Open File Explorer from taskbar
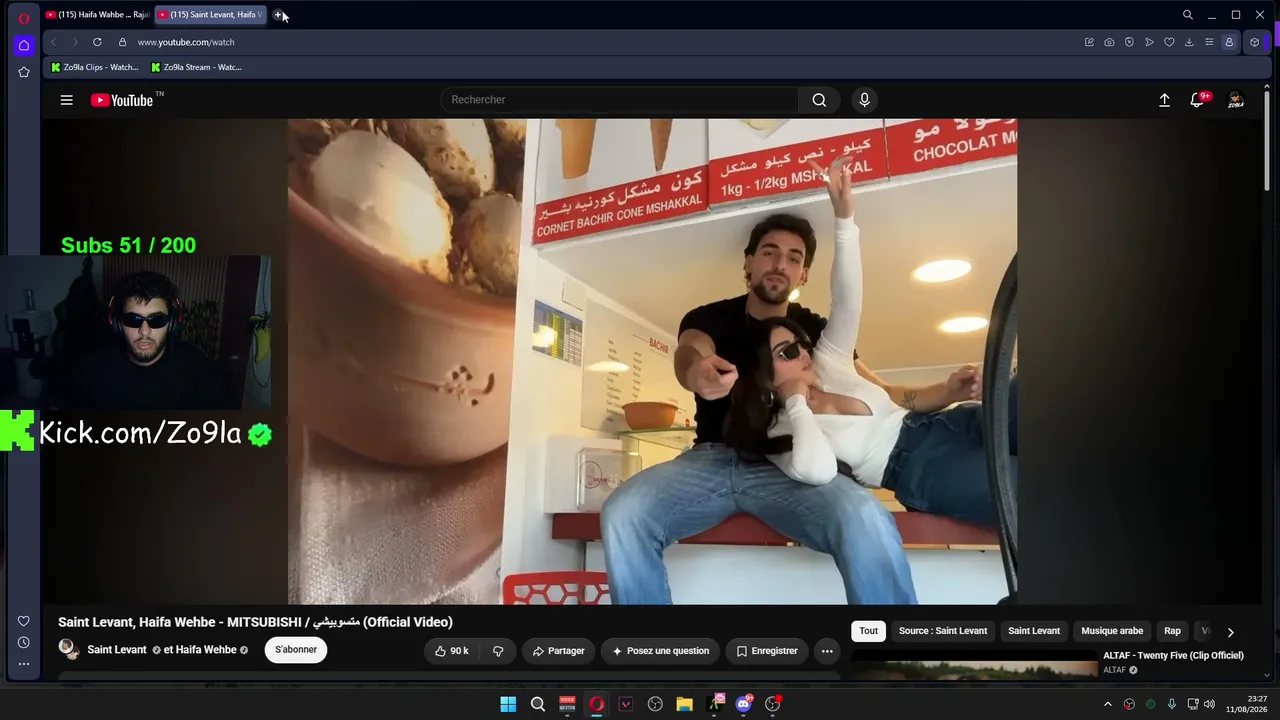 click(684, 704)
